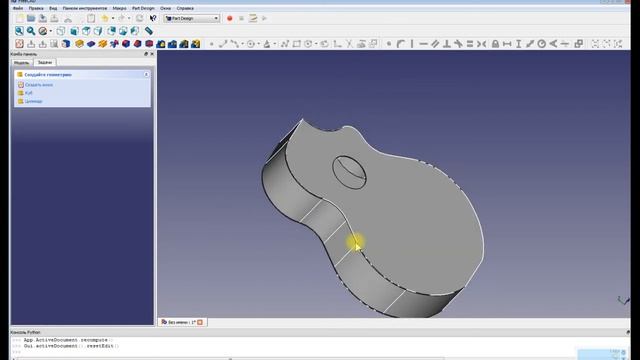Fit all content in view
Screen dimensions: 640x360
pyautogui.click(x=19, y=31)
